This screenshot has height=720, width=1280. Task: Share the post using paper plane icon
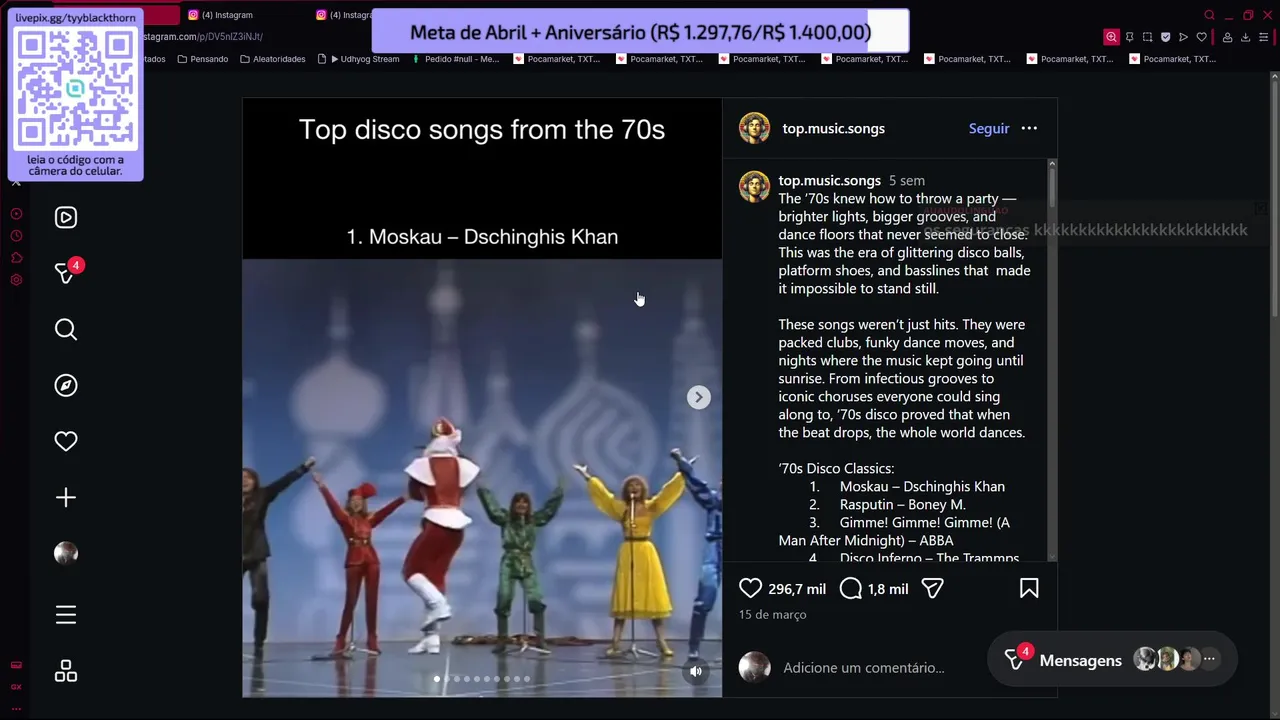932,589
